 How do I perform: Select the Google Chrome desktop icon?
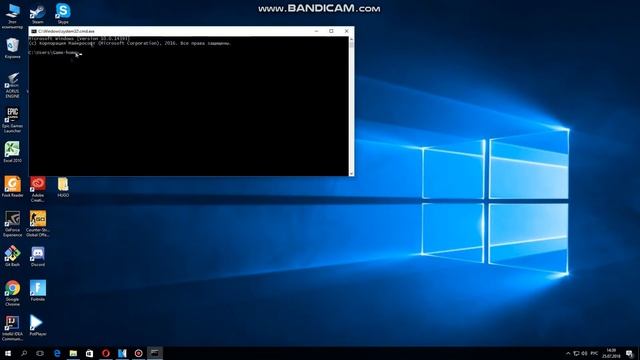point(12,293)
